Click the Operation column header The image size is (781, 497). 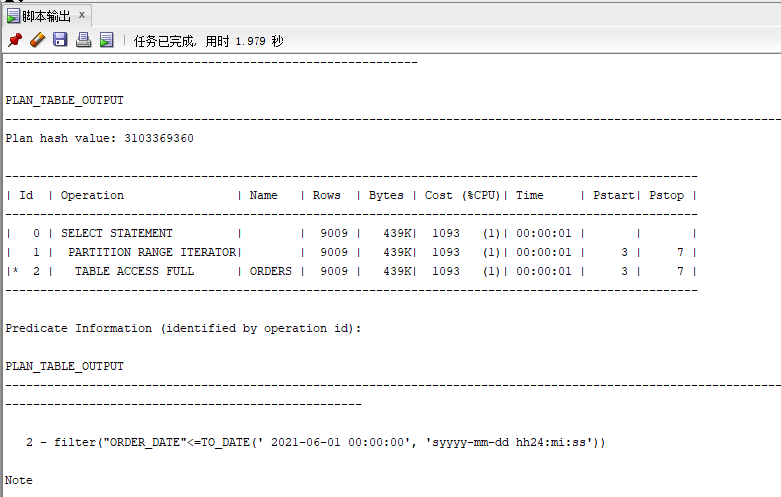[x=92, y=195]
